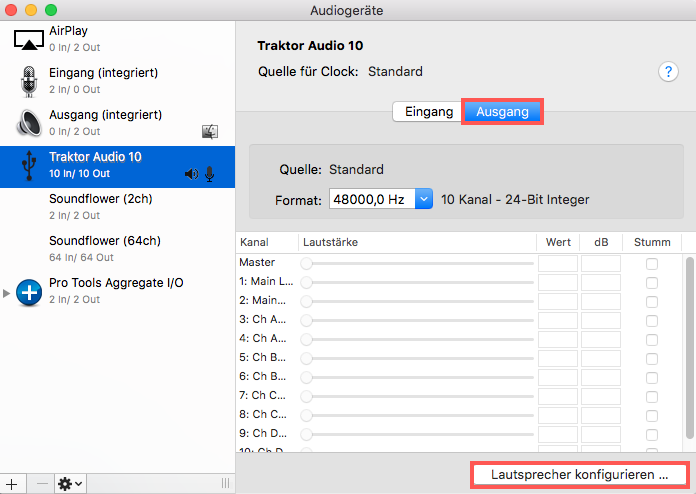Click the default output speaker icon on Traktor row

tap(191, 174)
